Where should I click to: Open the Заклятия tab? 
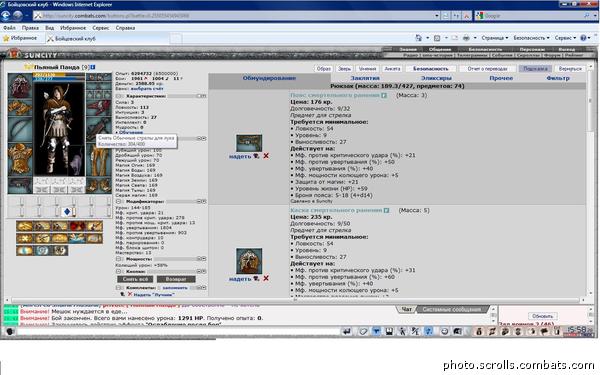365,78
